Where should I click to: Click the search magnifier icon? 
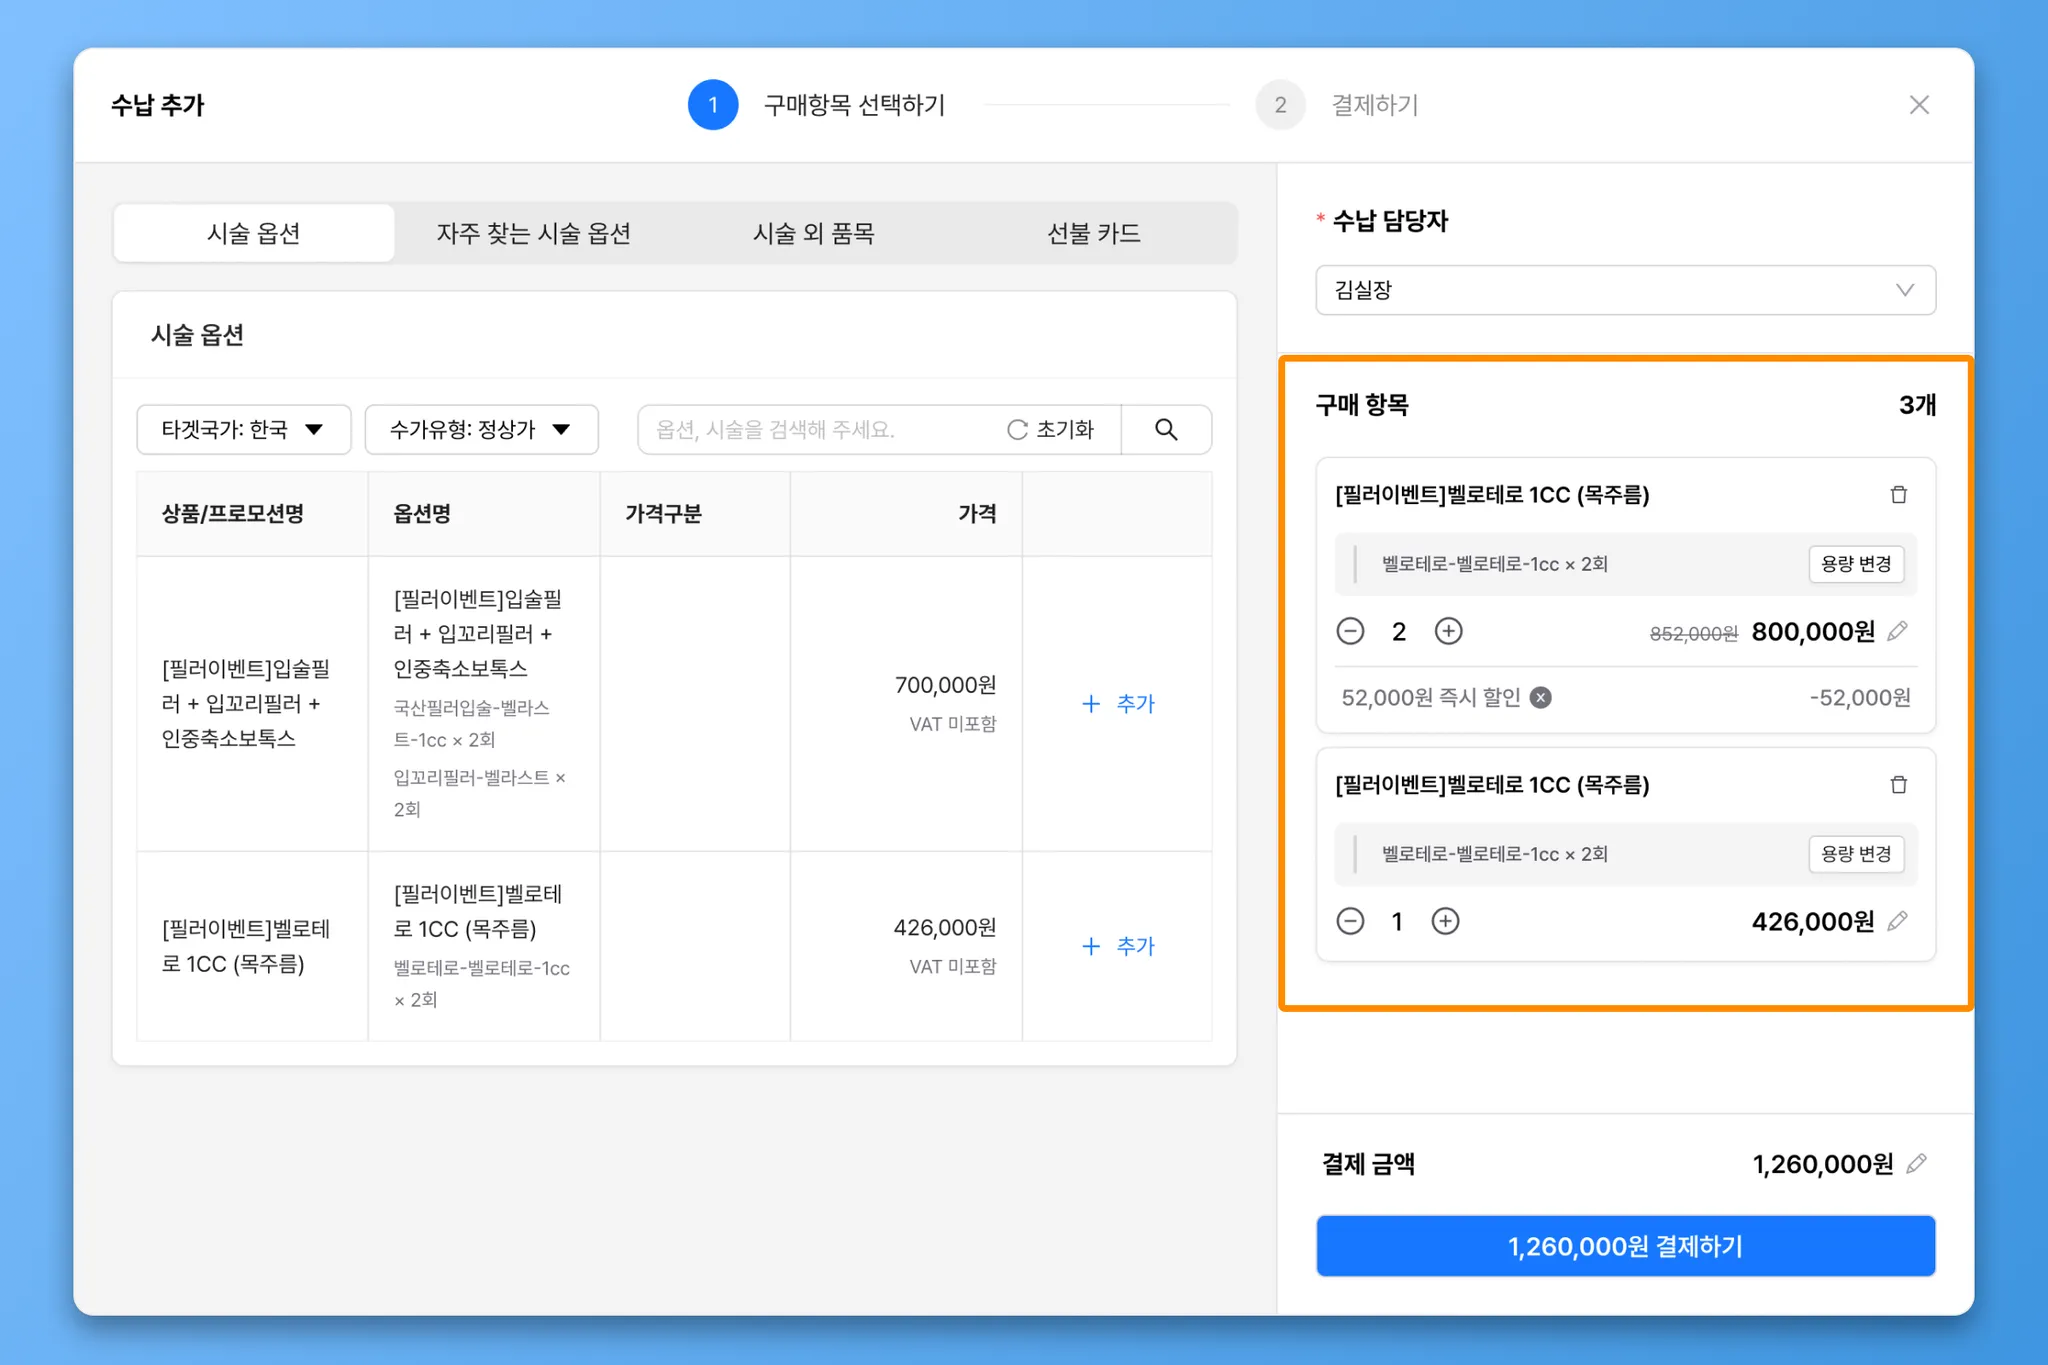tap(1166, 429)
